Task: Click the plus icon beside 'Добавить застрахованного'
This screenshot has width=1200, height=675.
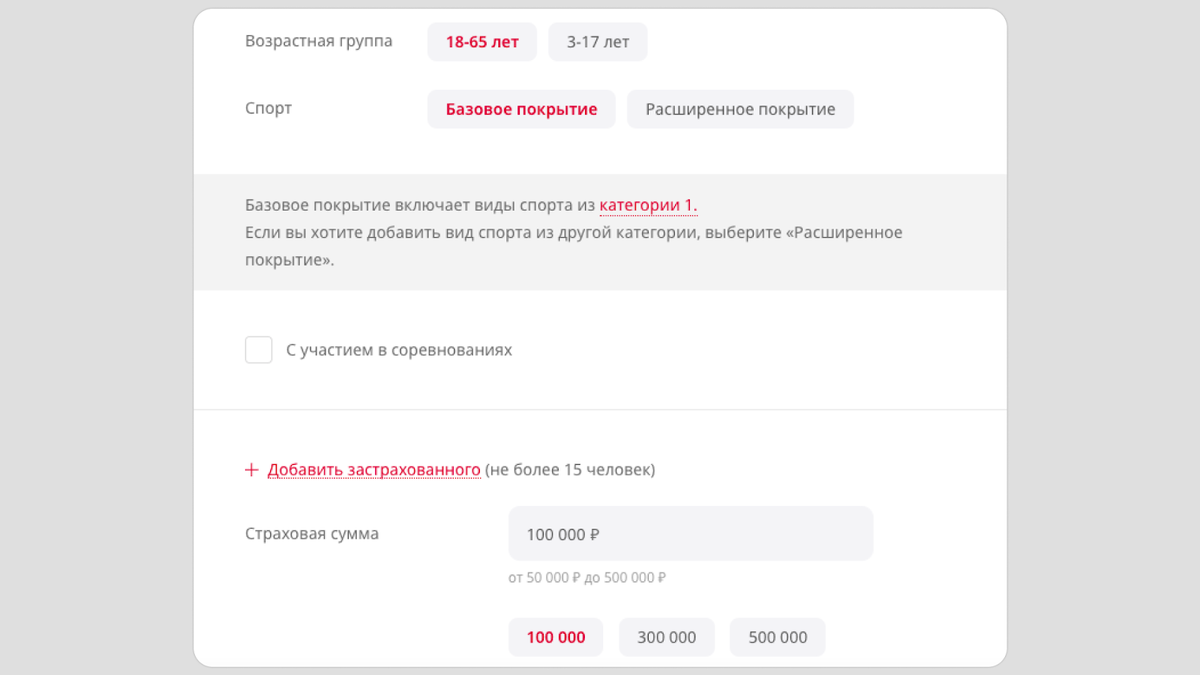Action: pyautogui.click(x=251, y=468)
